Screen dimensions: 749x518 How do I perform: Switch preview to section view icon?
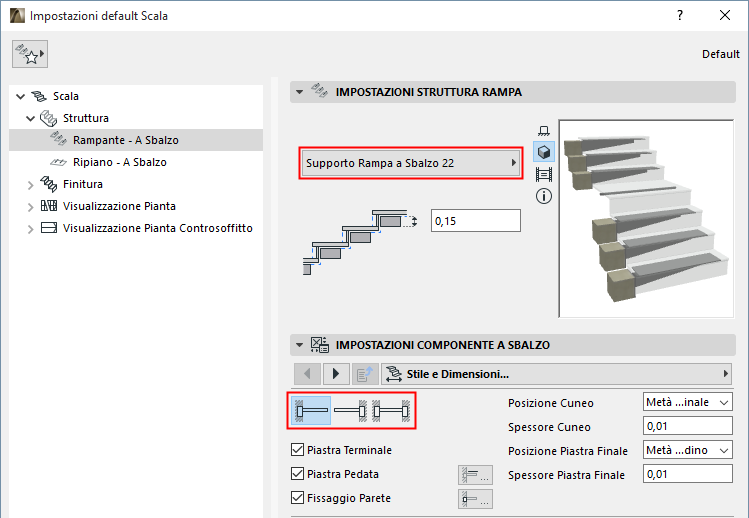coord(544,174)
